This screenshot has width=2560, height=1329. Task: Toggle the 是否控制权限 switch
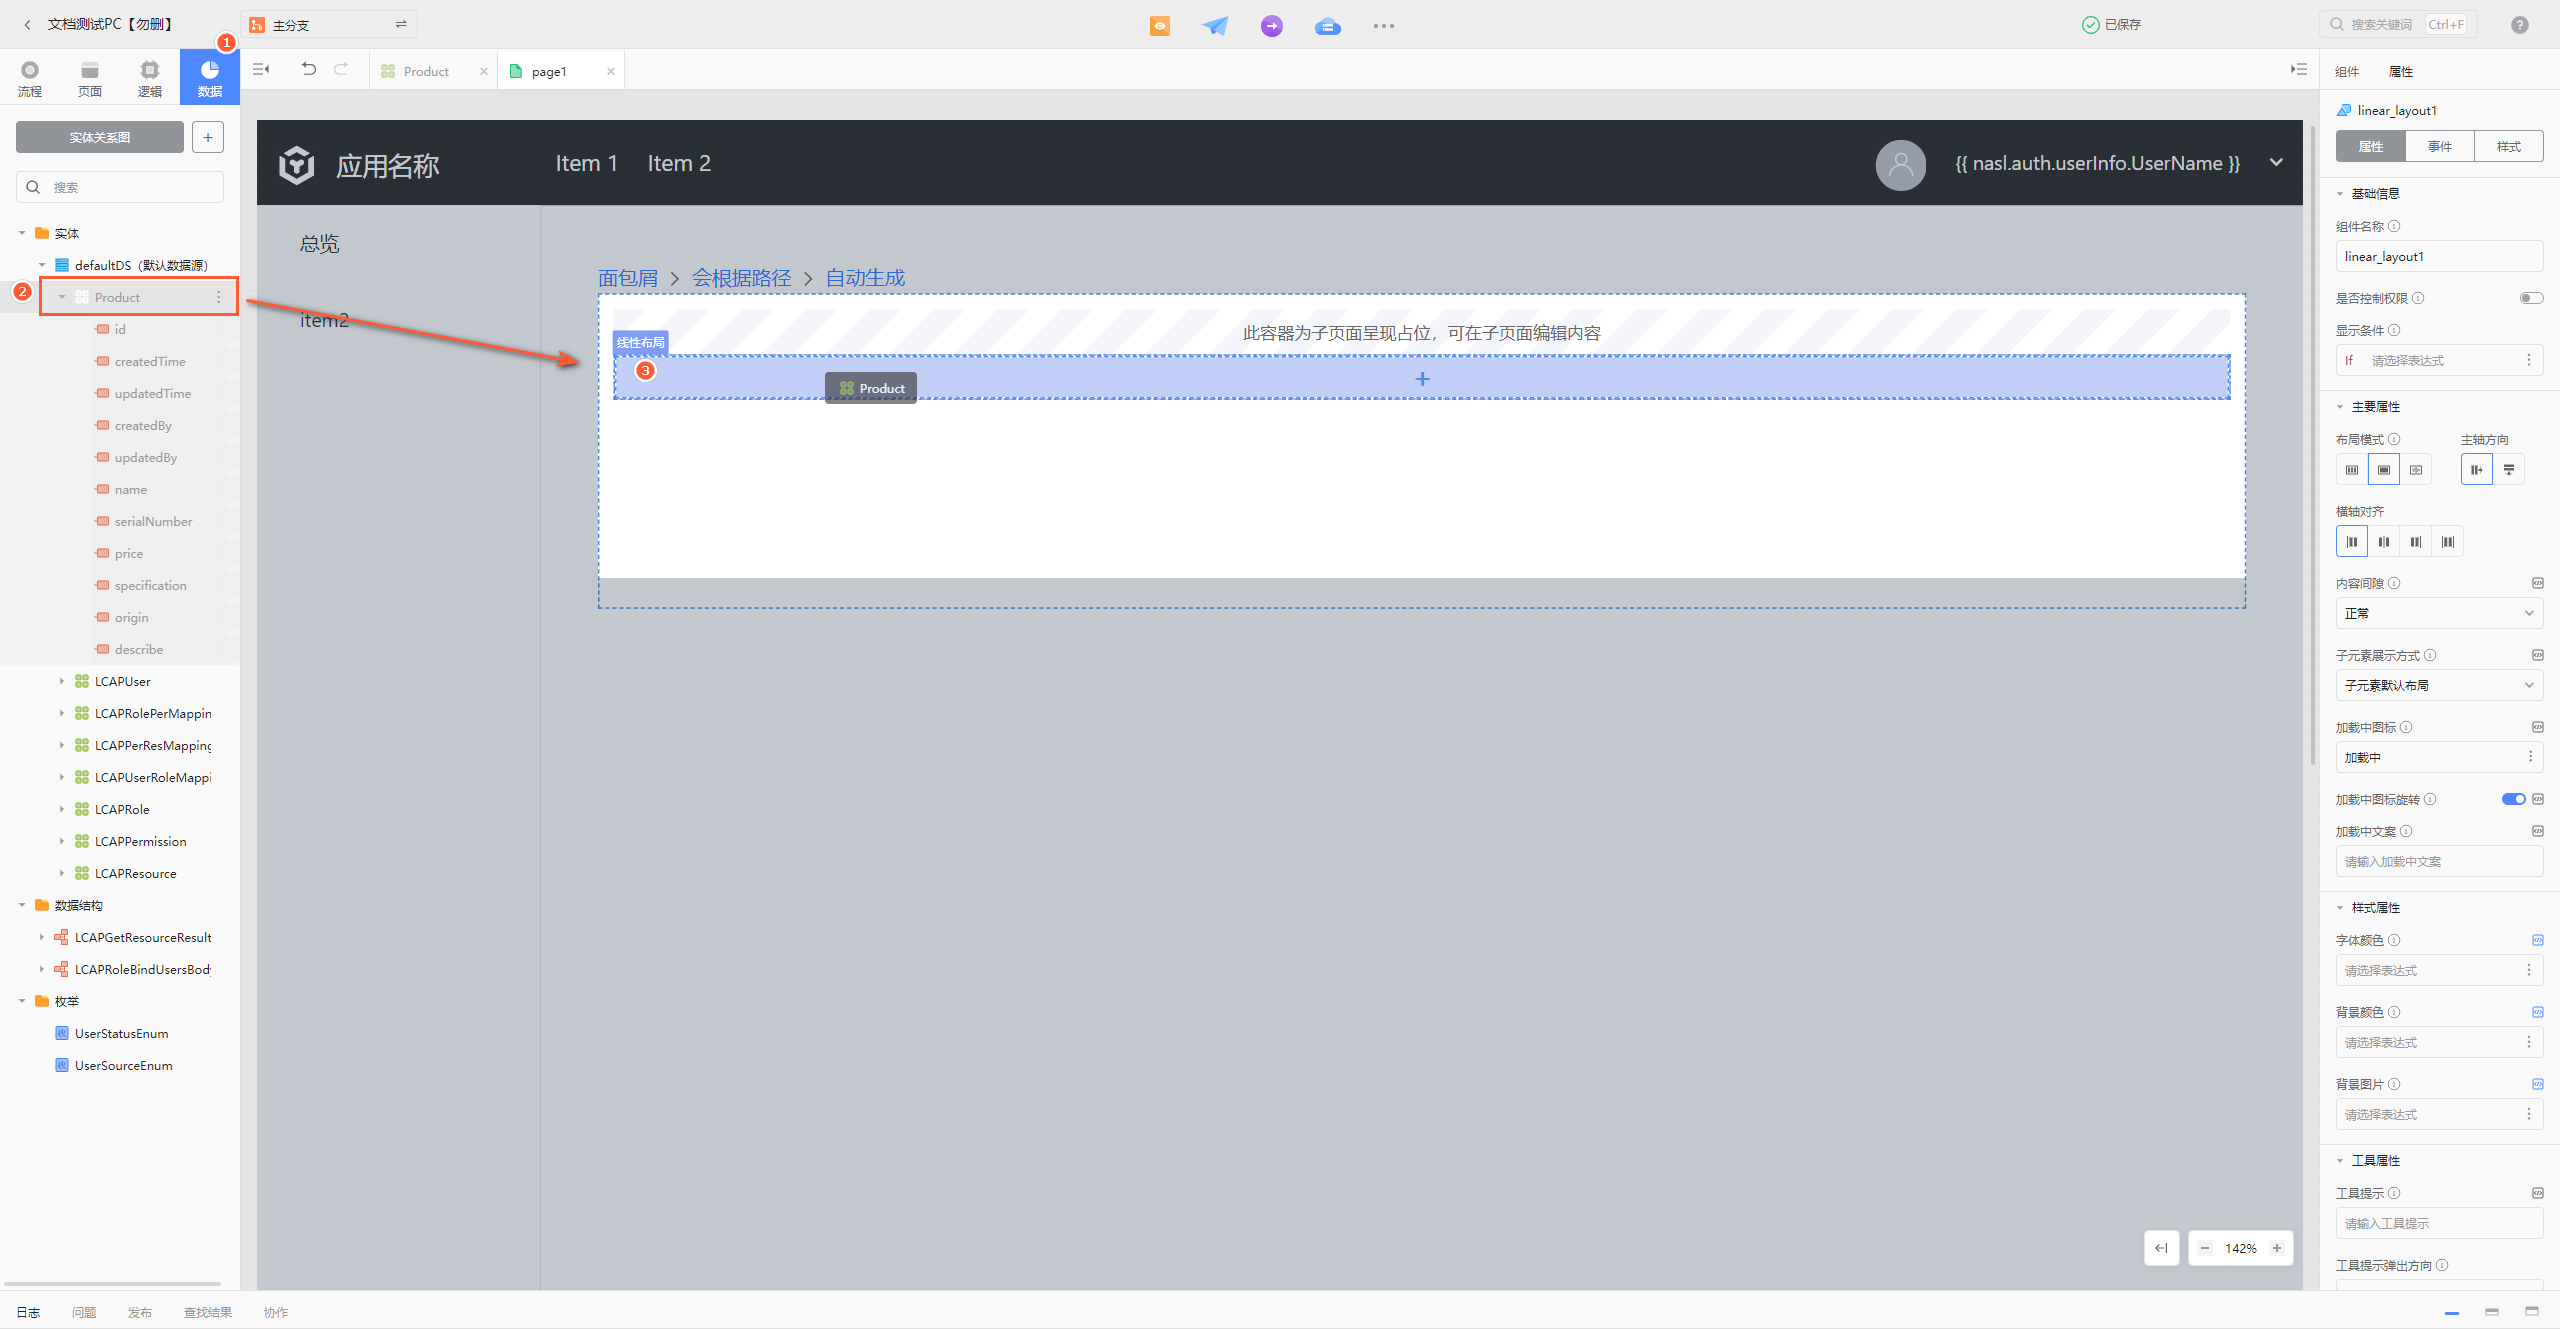click(2531, 298)
